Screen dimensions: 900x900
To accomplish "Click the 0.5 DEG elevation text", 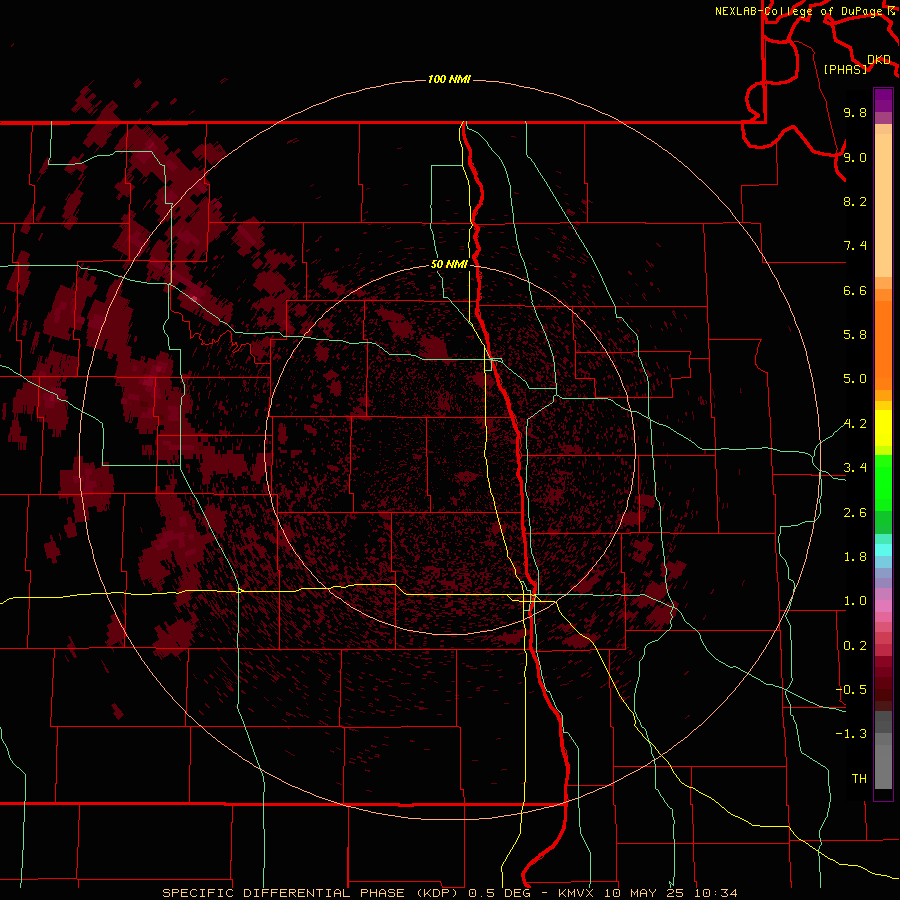I will pos(498,893).
